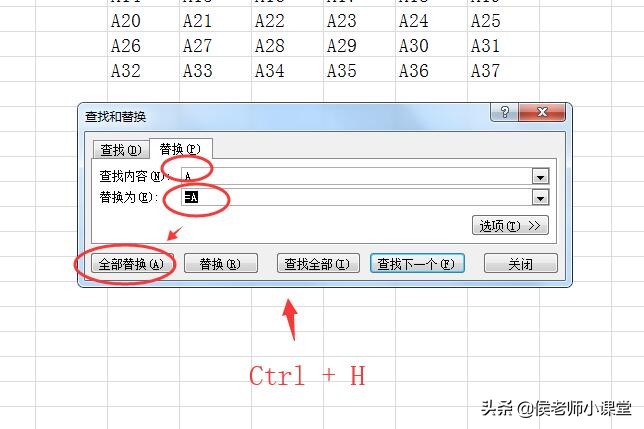Click into the 查找内容 input field
The image size is (644, 429).
click(x=356, y=177)
